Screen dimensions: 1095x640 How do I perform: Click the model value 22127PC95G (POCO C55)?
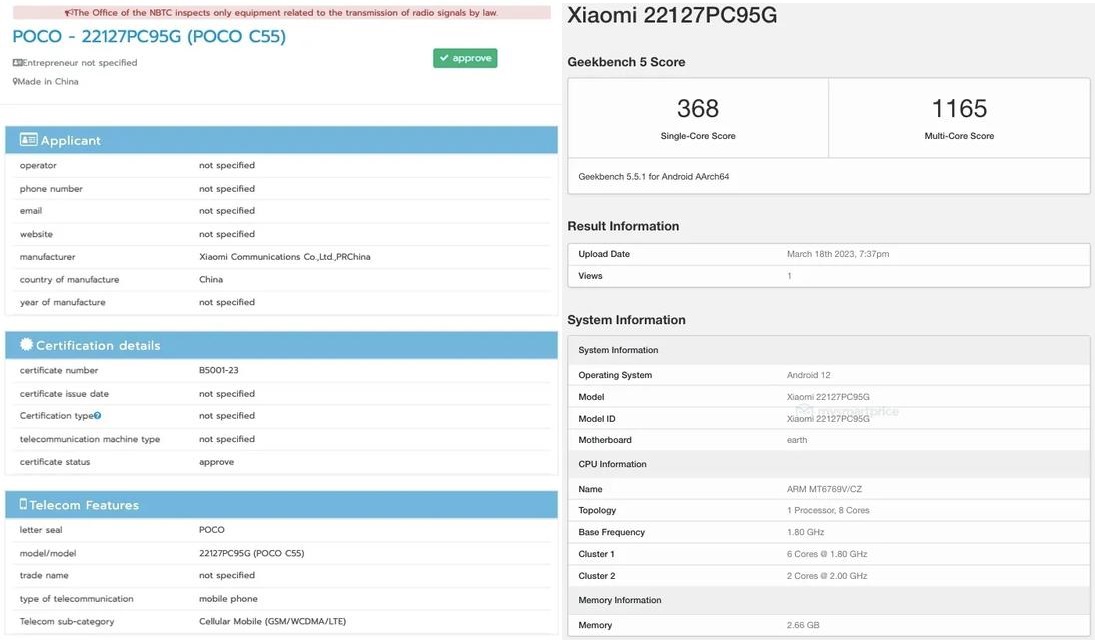pyautogui.click(x=251, y=553)
